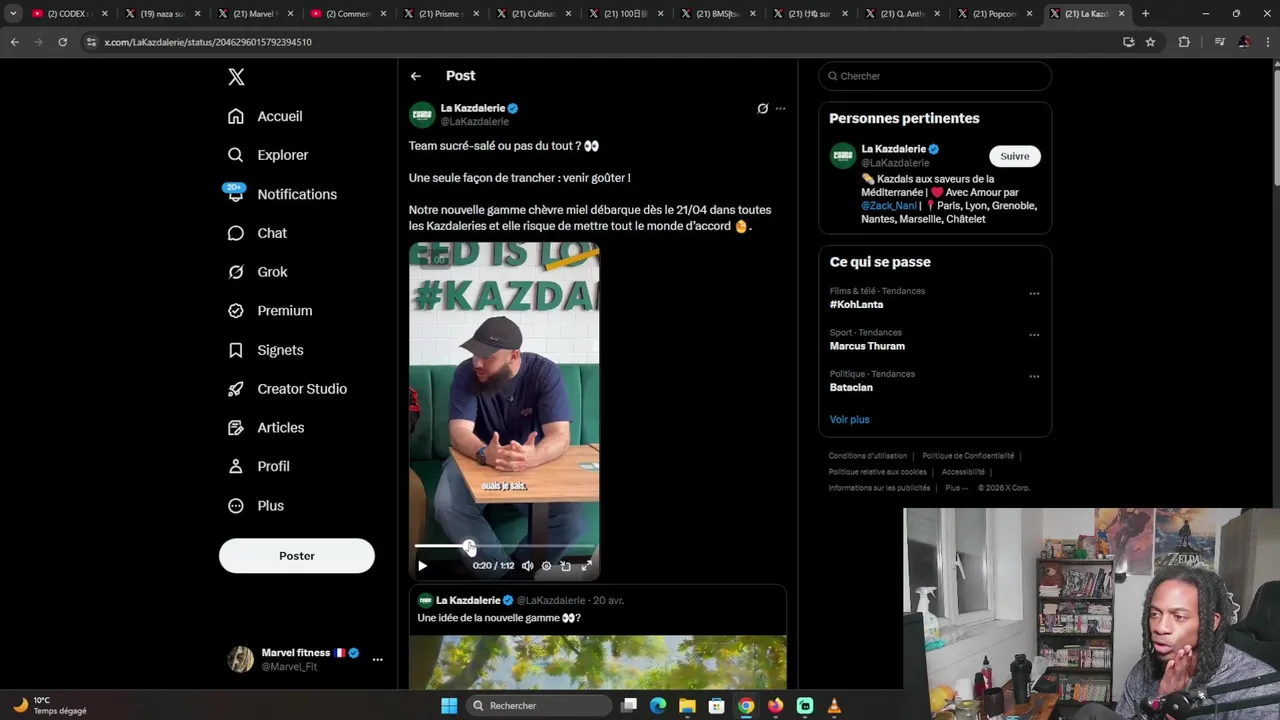Viewport: 1280px width, 720px height.
Task: Open File Explorer from the taskbar
Action: click(687, 706)
